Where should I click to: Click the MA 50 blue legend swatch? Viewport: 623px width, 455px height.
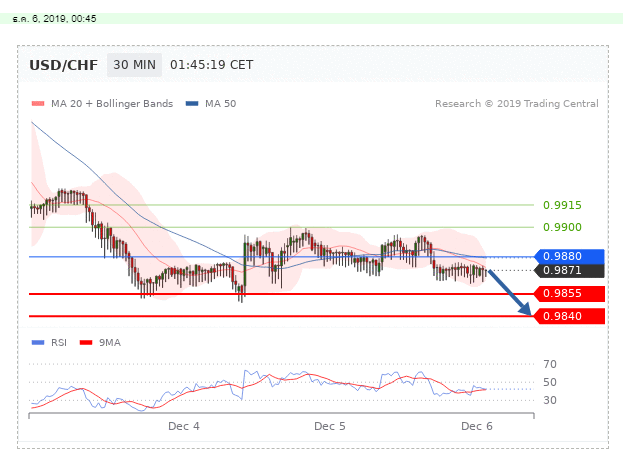point(192,104)
